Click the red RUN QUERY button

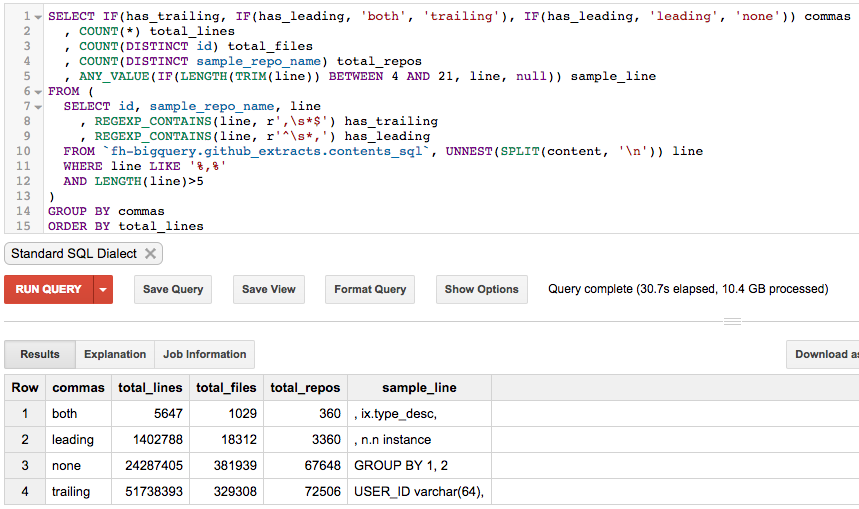tap(49, 289)
